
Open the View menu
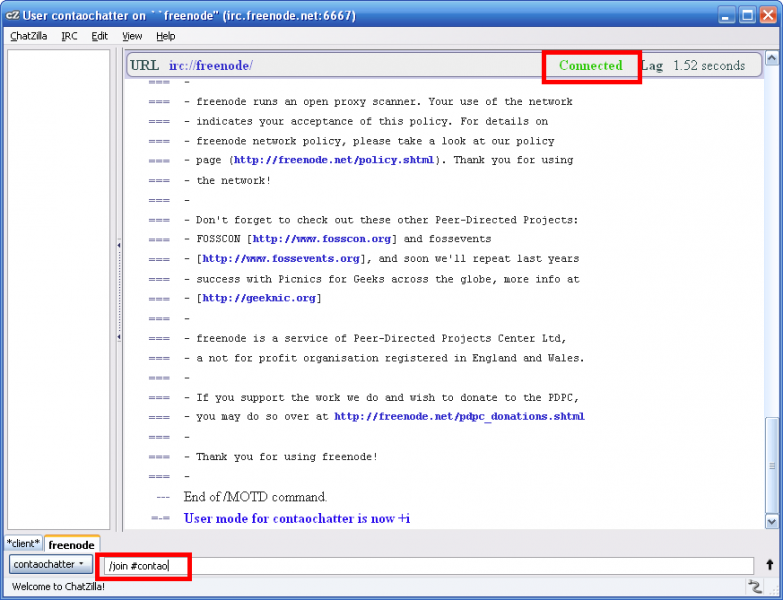coord(132,36)
